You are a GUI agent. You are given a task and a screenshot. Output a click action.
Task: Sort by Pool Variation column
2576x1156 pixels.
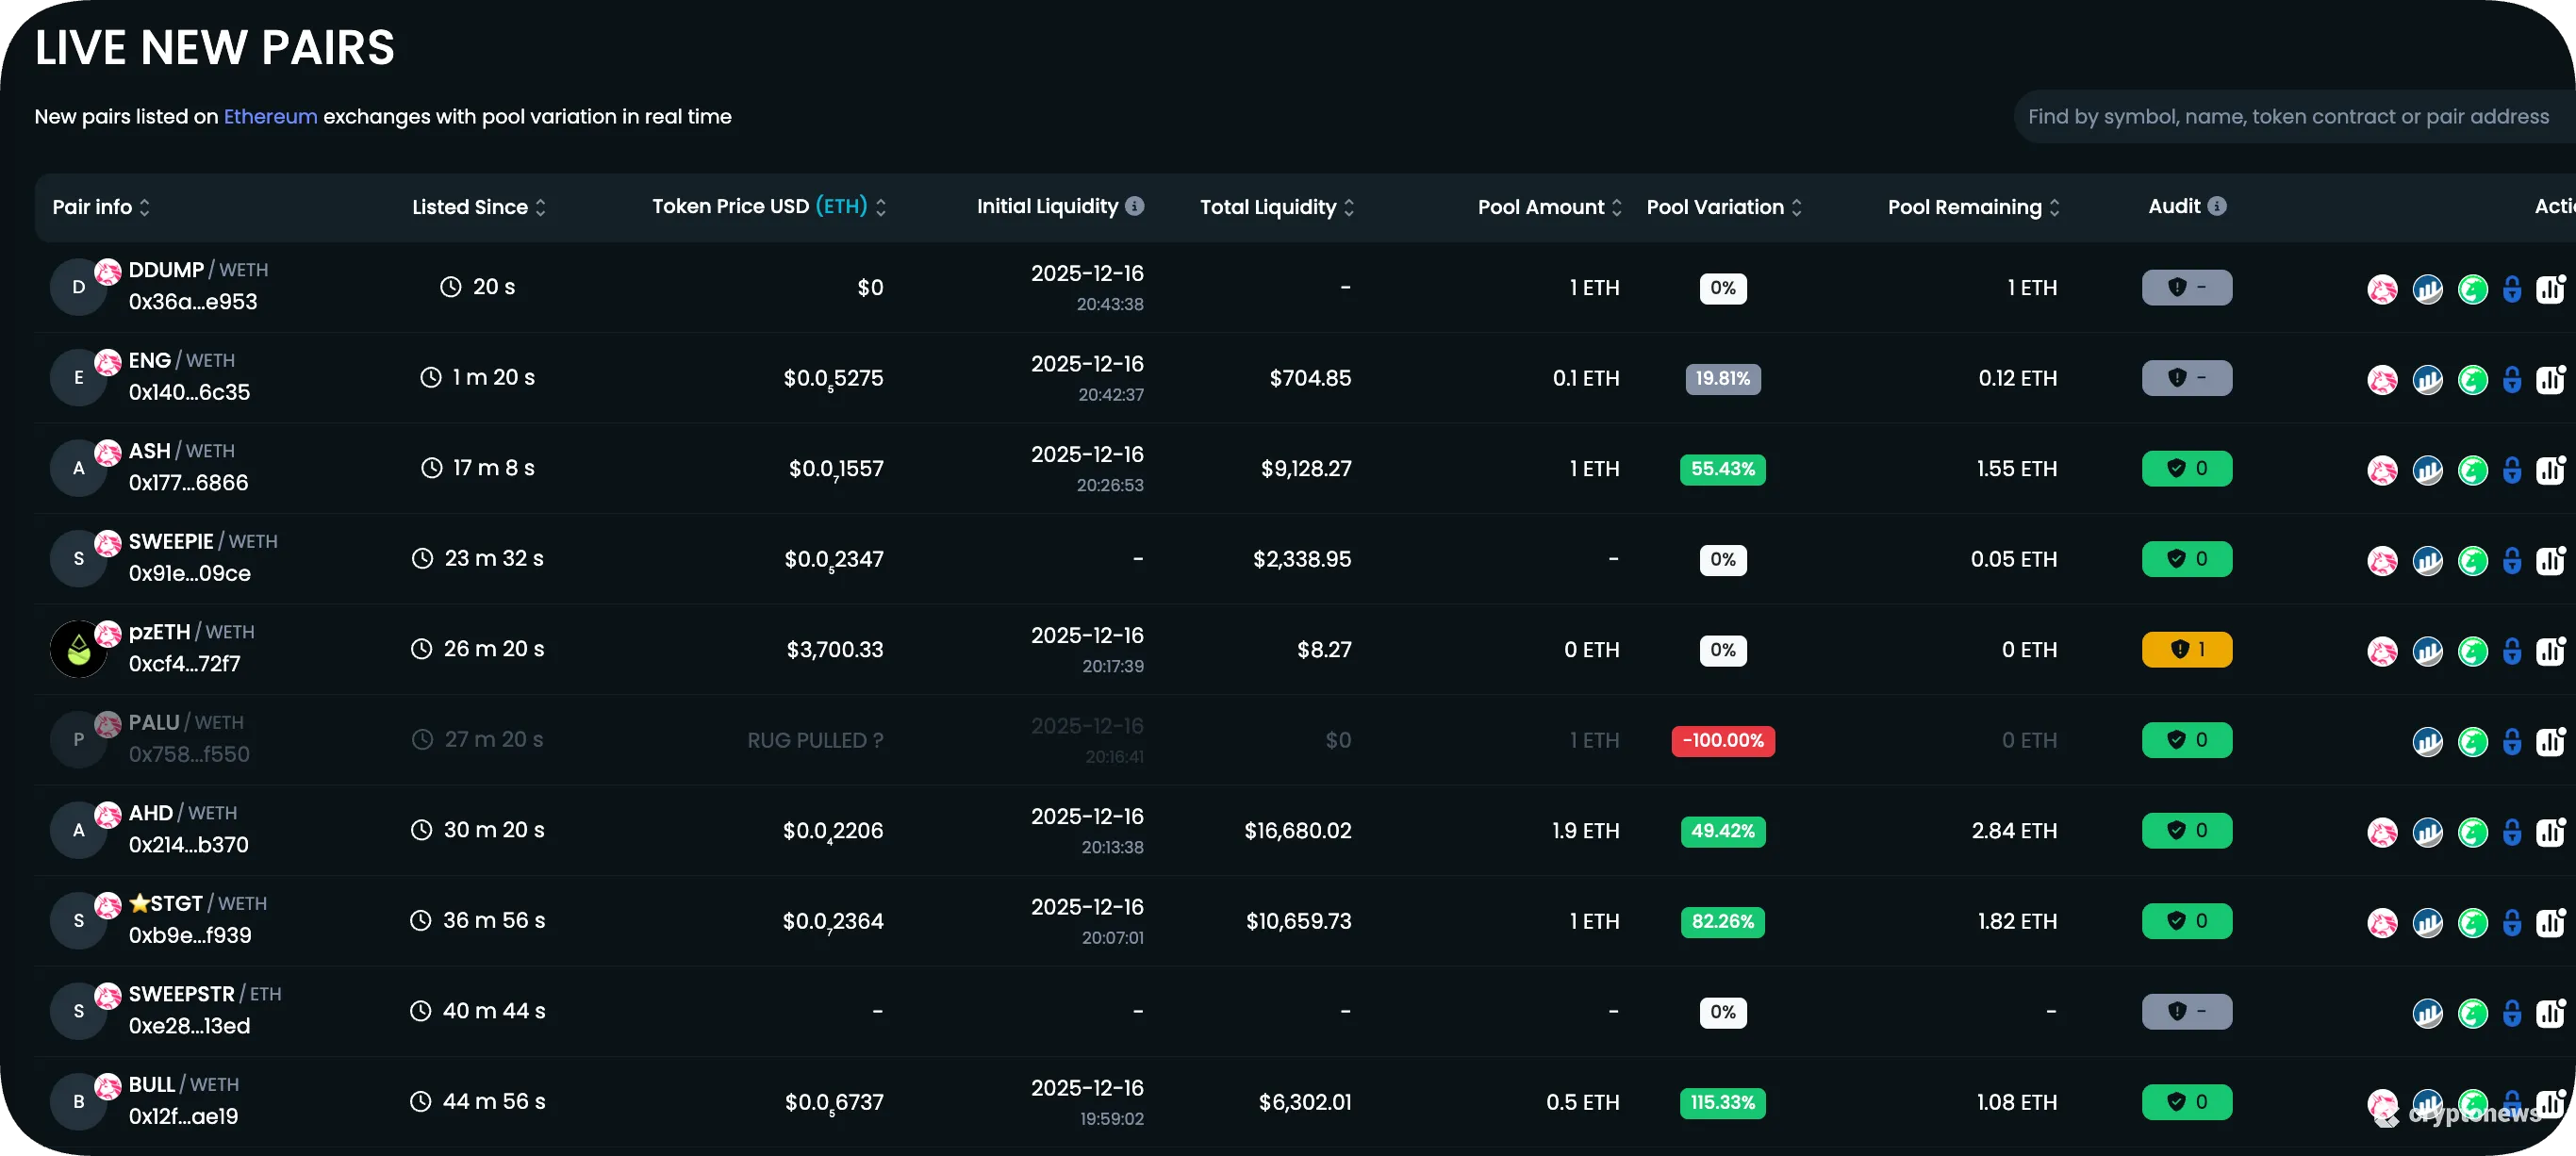pos(1724,207)
